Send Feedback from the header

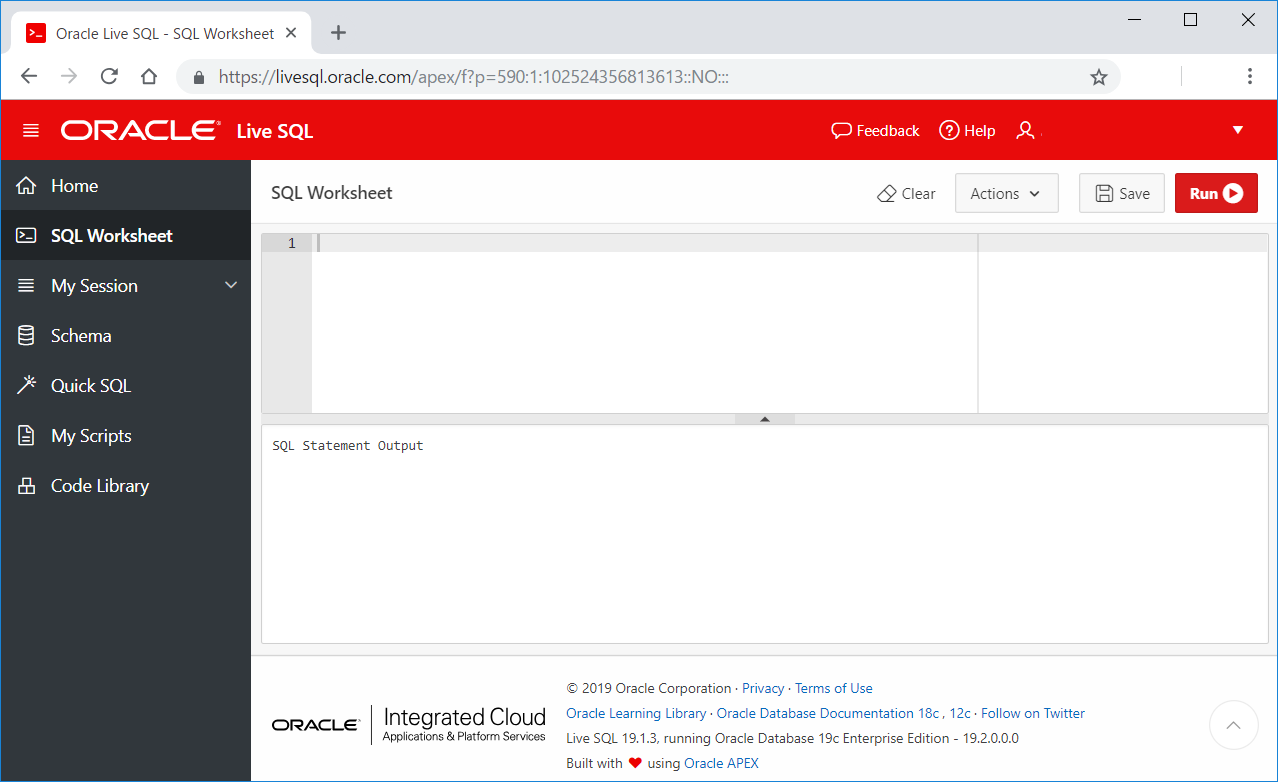point(874,129)
